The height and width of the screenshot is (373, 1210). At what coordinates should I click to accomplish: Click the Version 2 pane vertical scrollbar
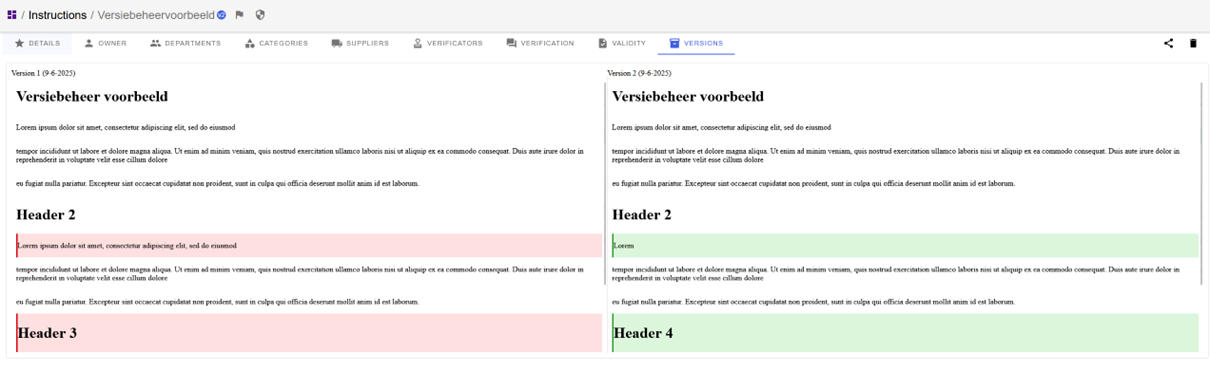(1202, 183)
